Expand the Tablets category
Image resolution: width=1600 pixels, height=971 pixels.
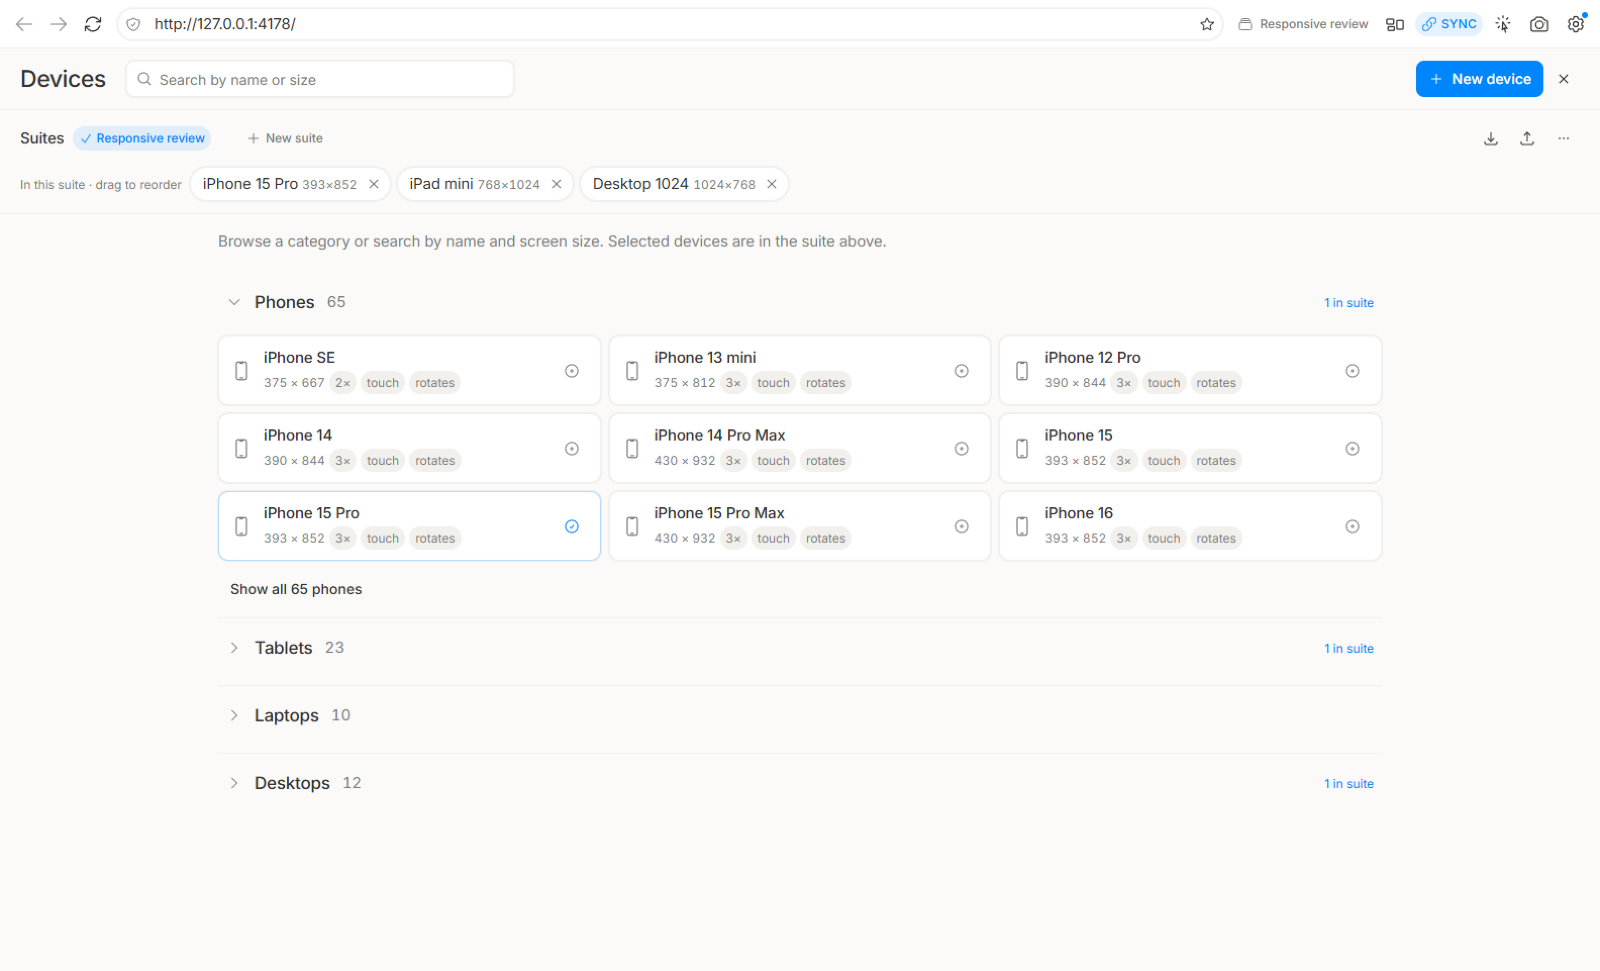[x=234, y=648]
